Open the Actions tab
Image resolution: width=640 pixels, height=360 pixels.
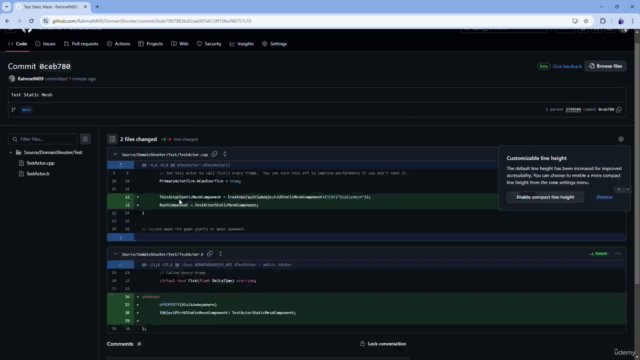[118, 44]
